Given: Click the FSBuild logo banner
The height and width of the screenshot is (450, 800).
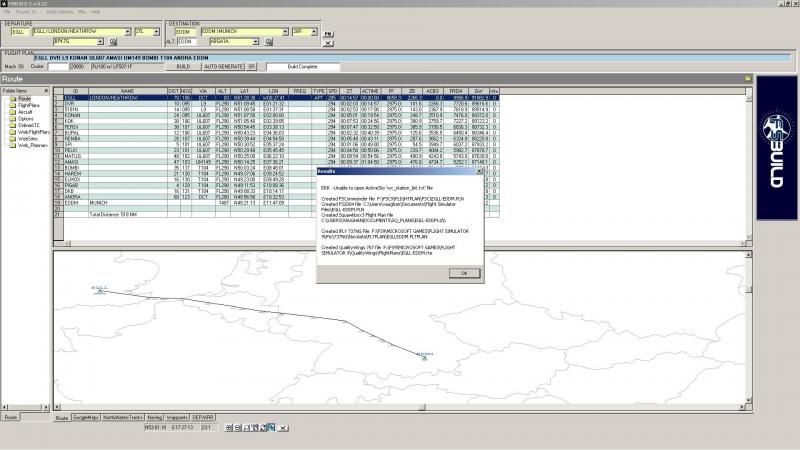Looking at the screenshot, I should pos(777,148).
